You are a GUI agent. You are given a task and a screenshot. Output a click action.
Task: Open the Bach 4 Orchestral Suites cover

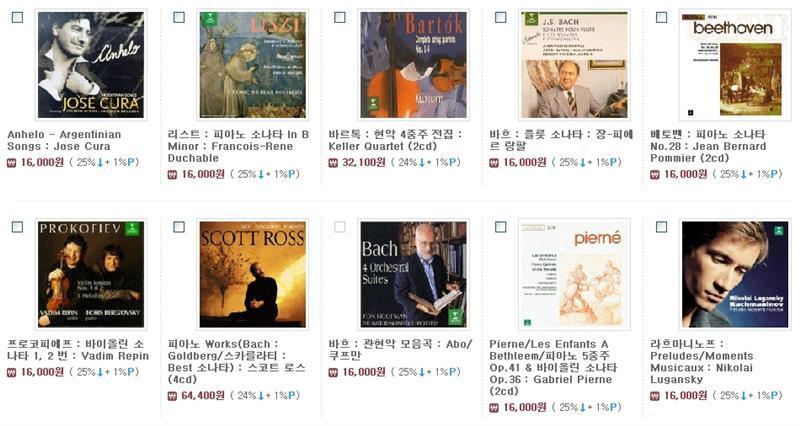pos(413,274)
